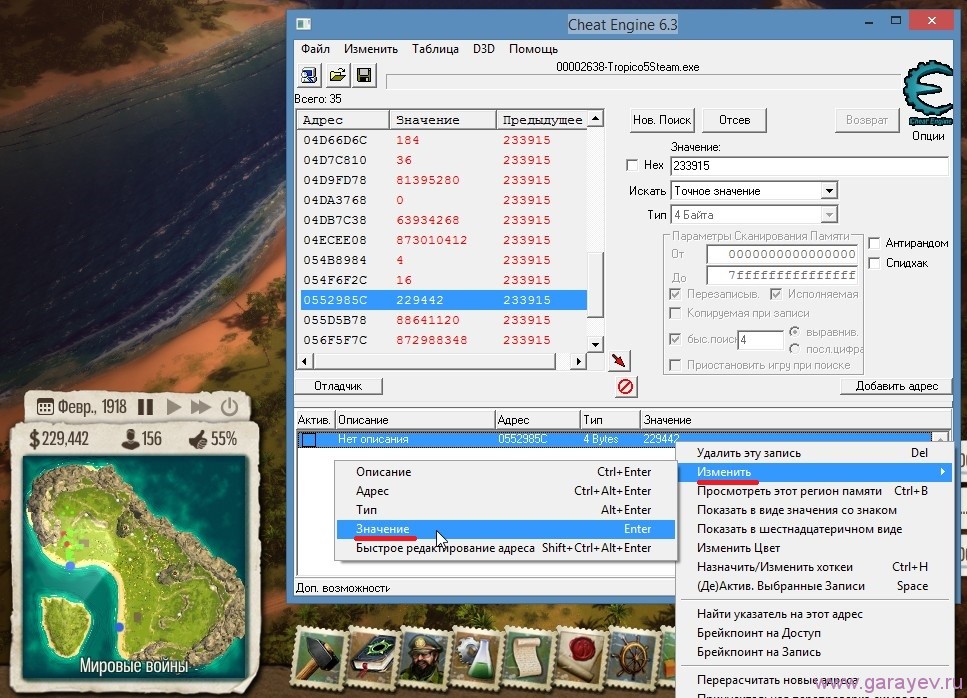Toggle Приостановить игру при поиске checkbox
The image size is (967, 698).
675,365
